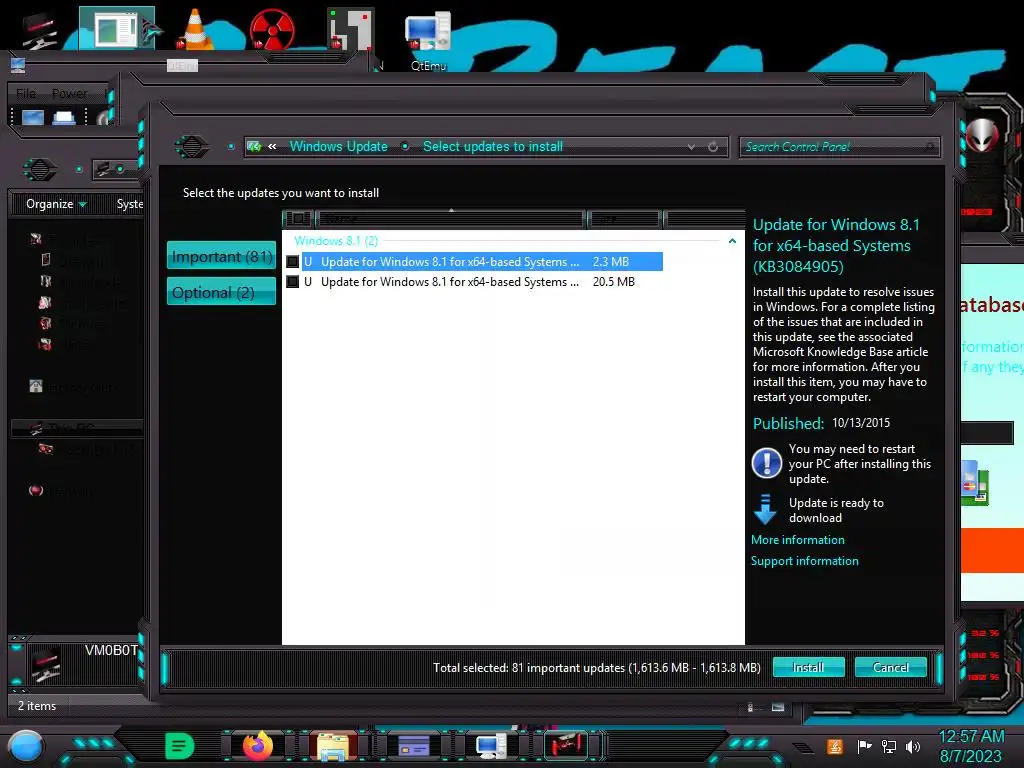Toggle the checkbox for the 2.3 MB update

[293, 262]
